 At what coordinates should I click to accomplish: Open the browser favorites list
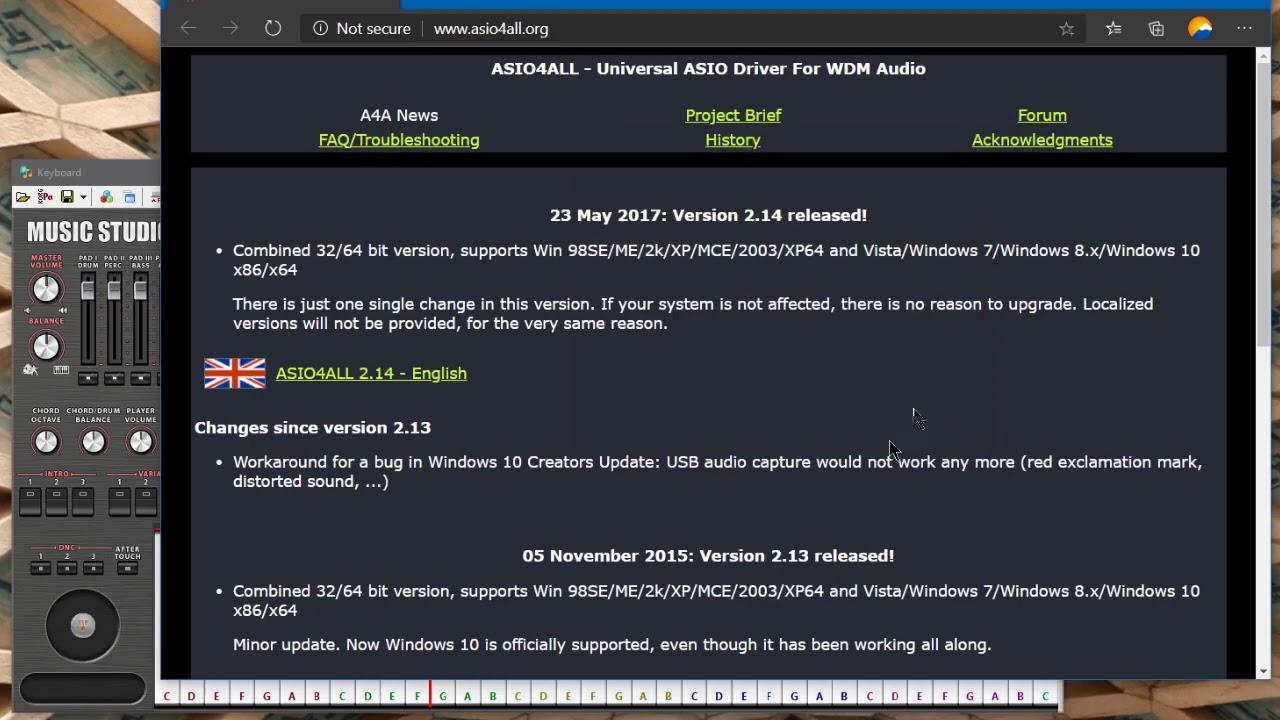pyautogui.click(x=1113, y=29)
